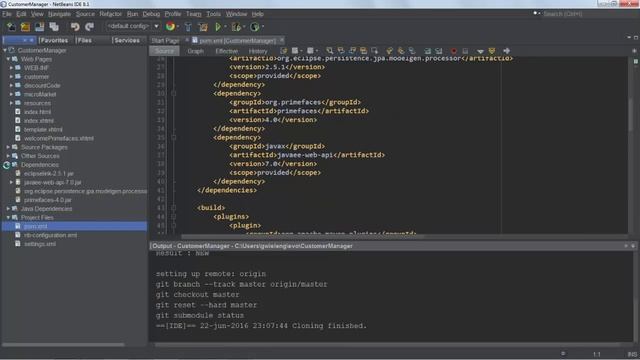Expand the discountCode folder
This screenshot has height=360, width=640.
click(x=11, y=85)
